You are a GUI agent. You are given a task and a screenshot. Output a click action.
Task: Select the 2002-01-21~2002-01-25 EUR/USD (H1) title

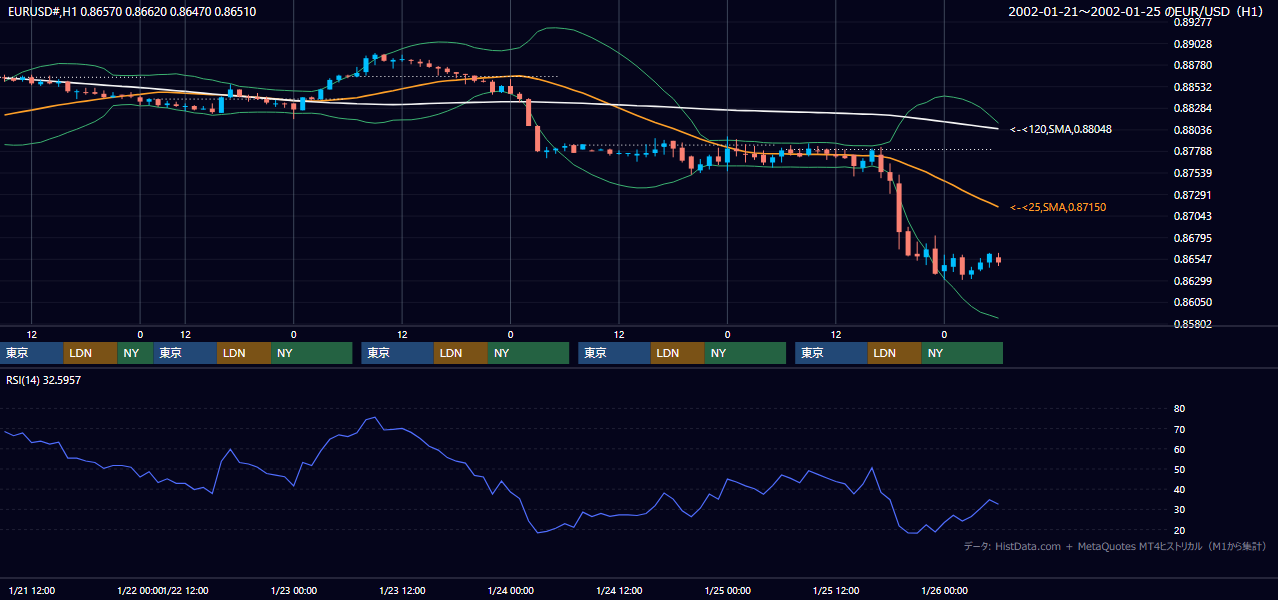tap(1137, 11)
